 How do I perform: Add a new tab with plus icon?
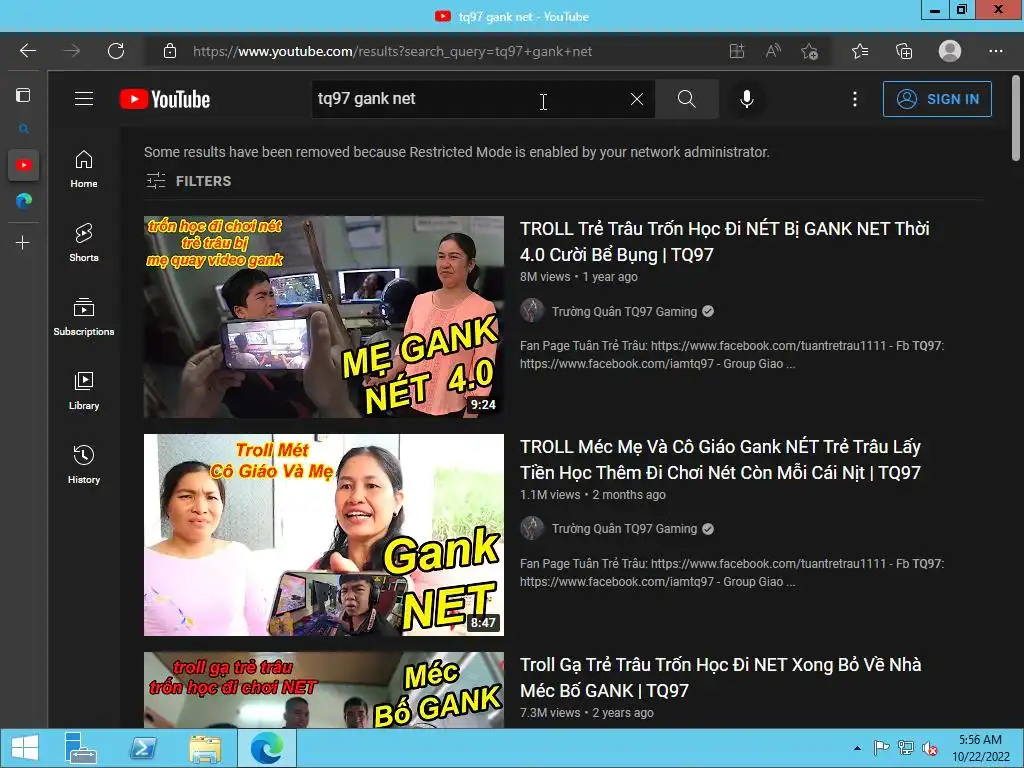(x=23, y=243)
